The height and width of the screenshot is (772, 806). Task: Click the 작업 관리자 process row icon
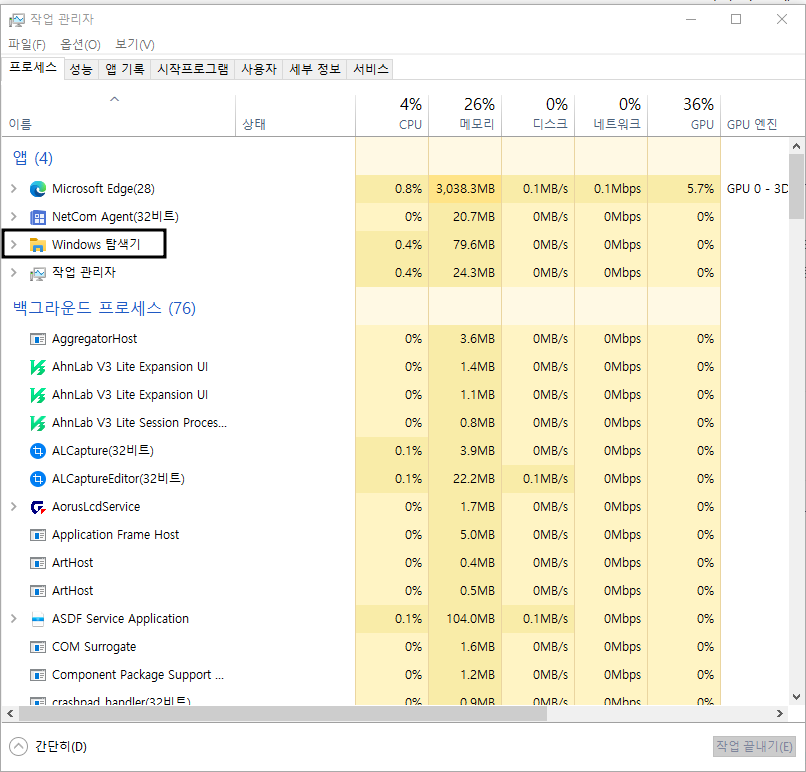point(38,273)
